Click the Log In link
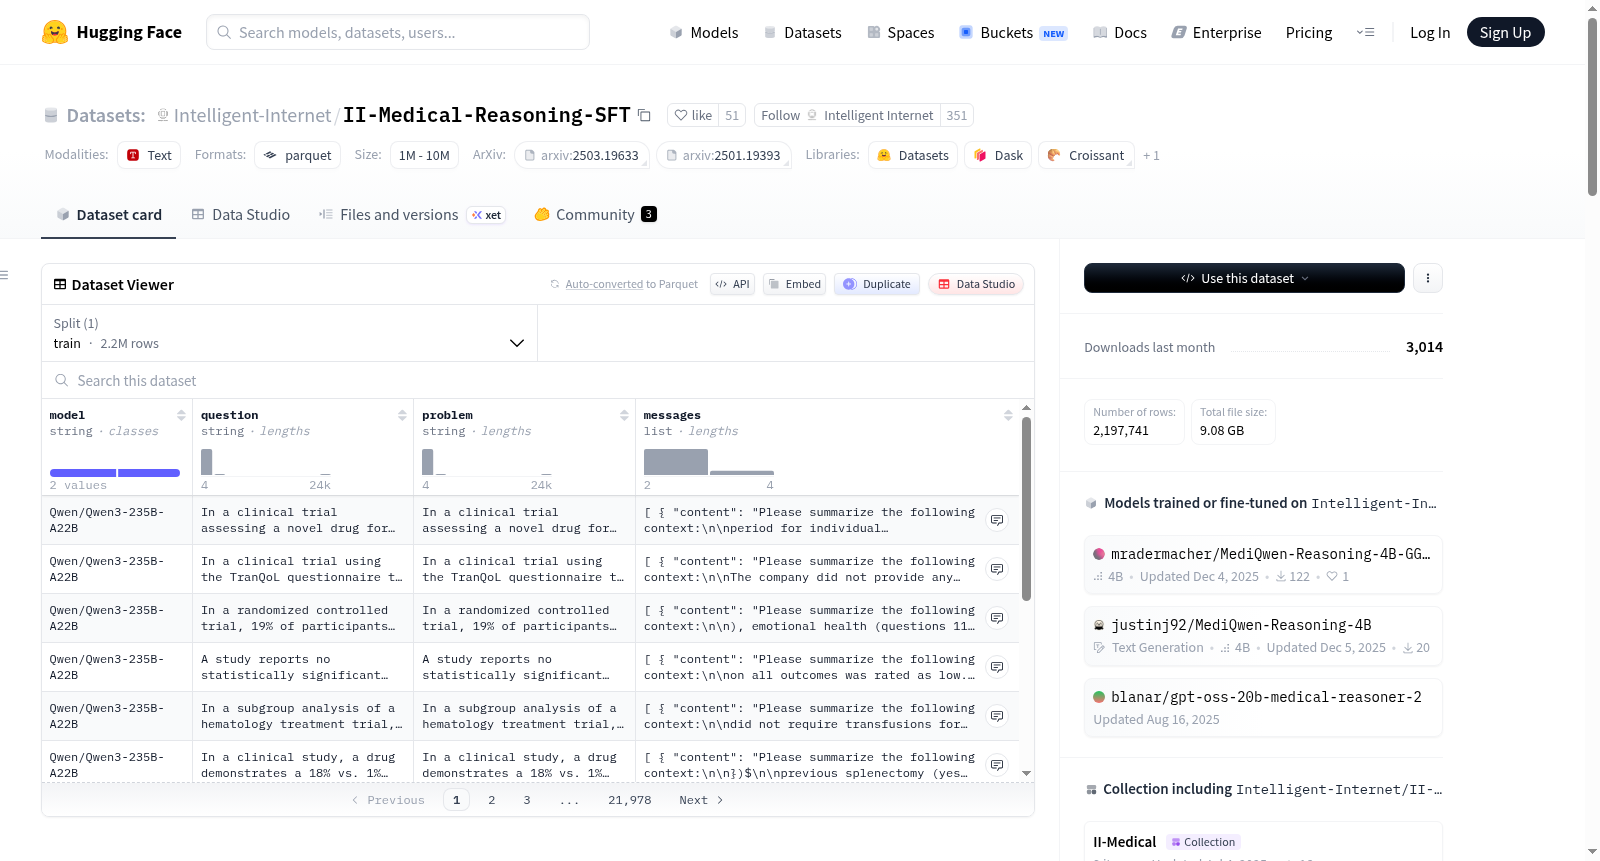Image resolution: width=1600 pixels, height=861 pixels. click(1430, 32)
